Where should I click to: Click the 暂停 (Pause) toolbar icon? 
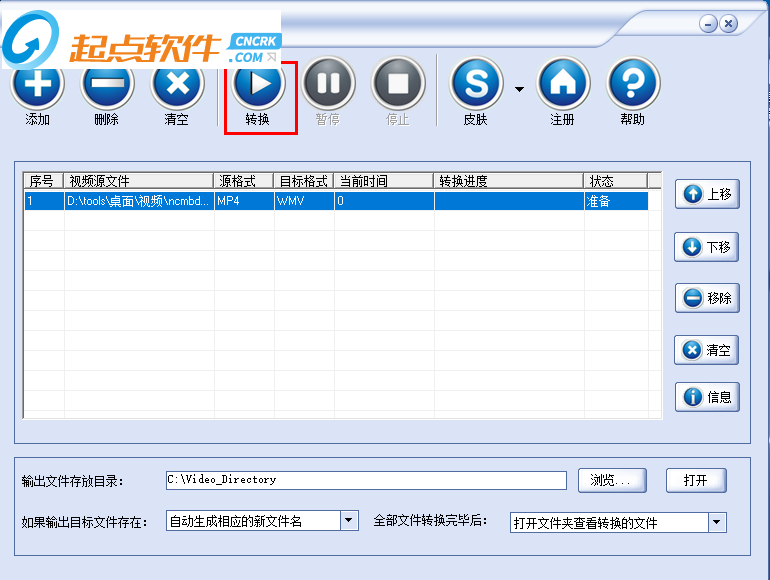tap(328, 83)
